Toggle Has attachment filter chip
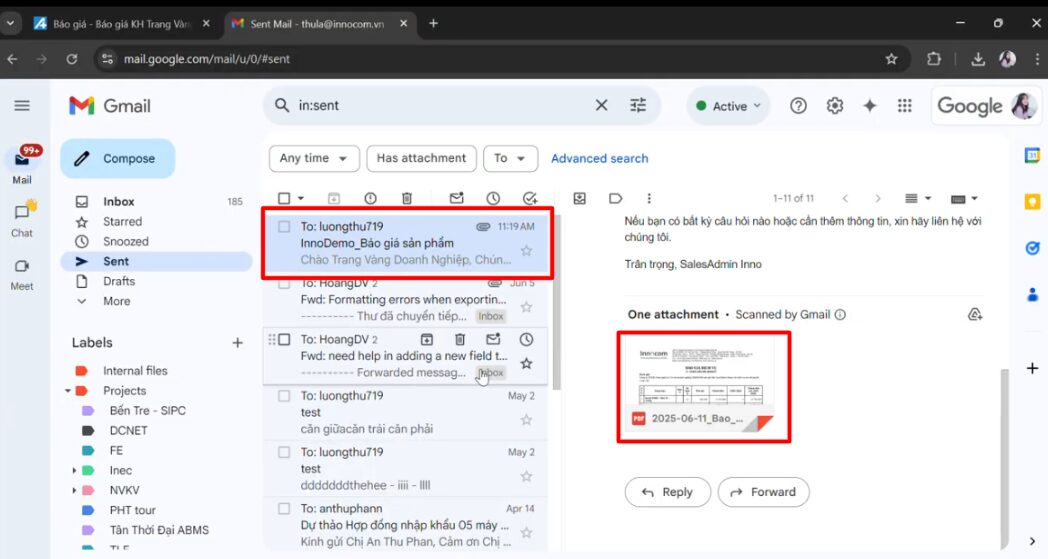Viewport: 1048px width, 559px height. point(421,158)
